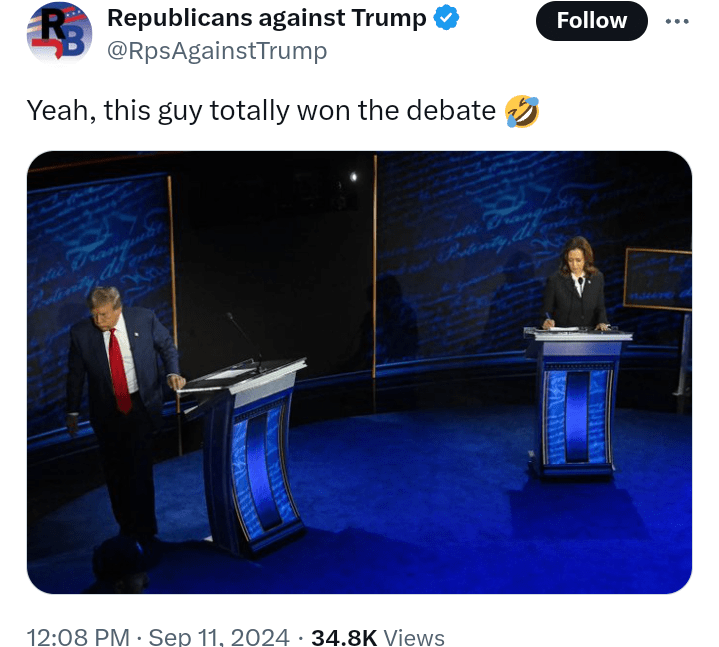Open the Republicans against Trump profile avatar
Viewport: 719px width, 647px height.
pyautogui.click(x=60, y=33)
